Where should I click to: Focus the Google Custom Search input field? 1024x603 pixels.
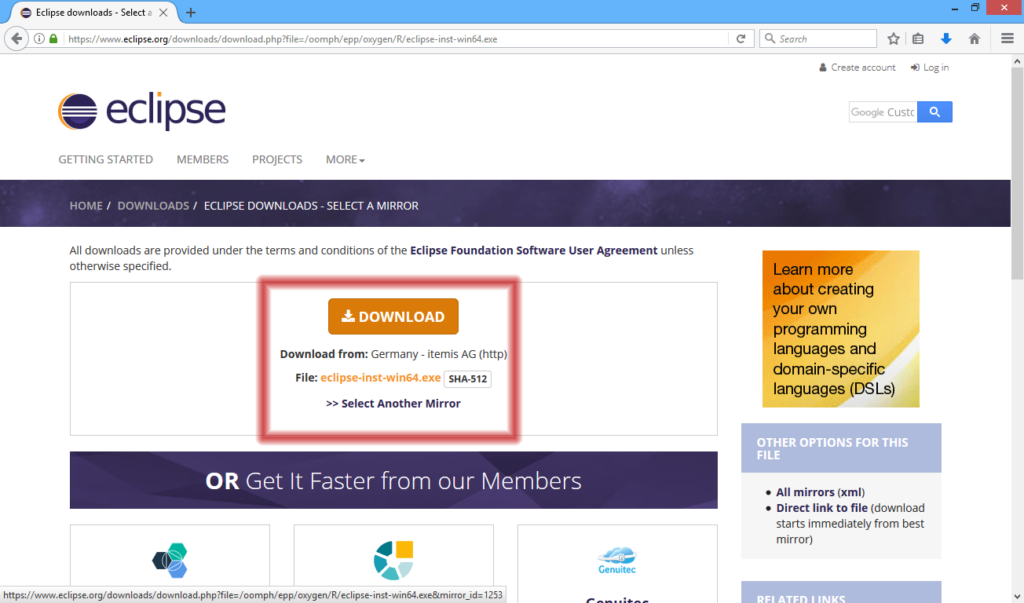[x=883, y=112]
